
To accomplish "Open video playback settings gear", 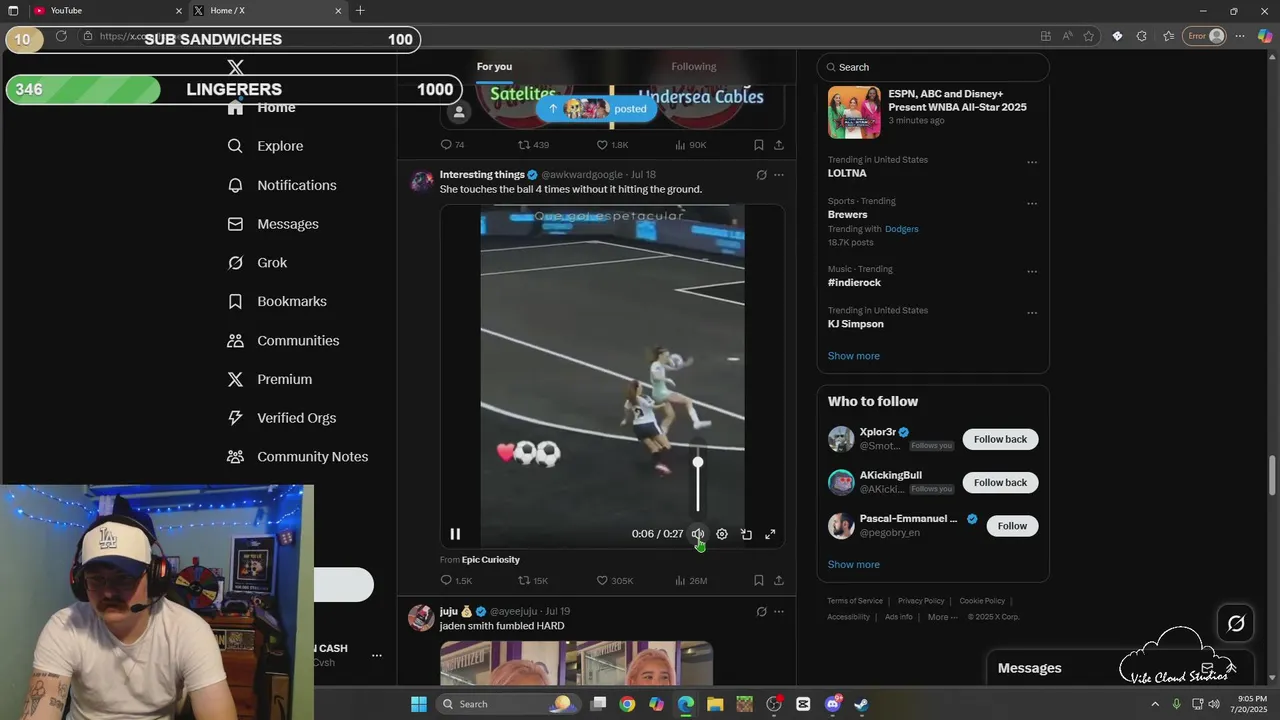I will point(722,534).
